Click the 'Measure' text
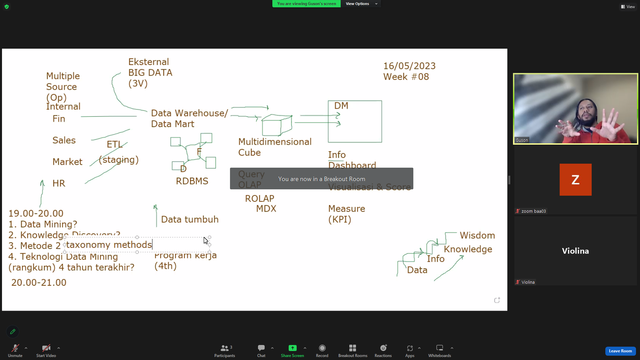This screenshot has height=360, width=640. click(347, 209)
